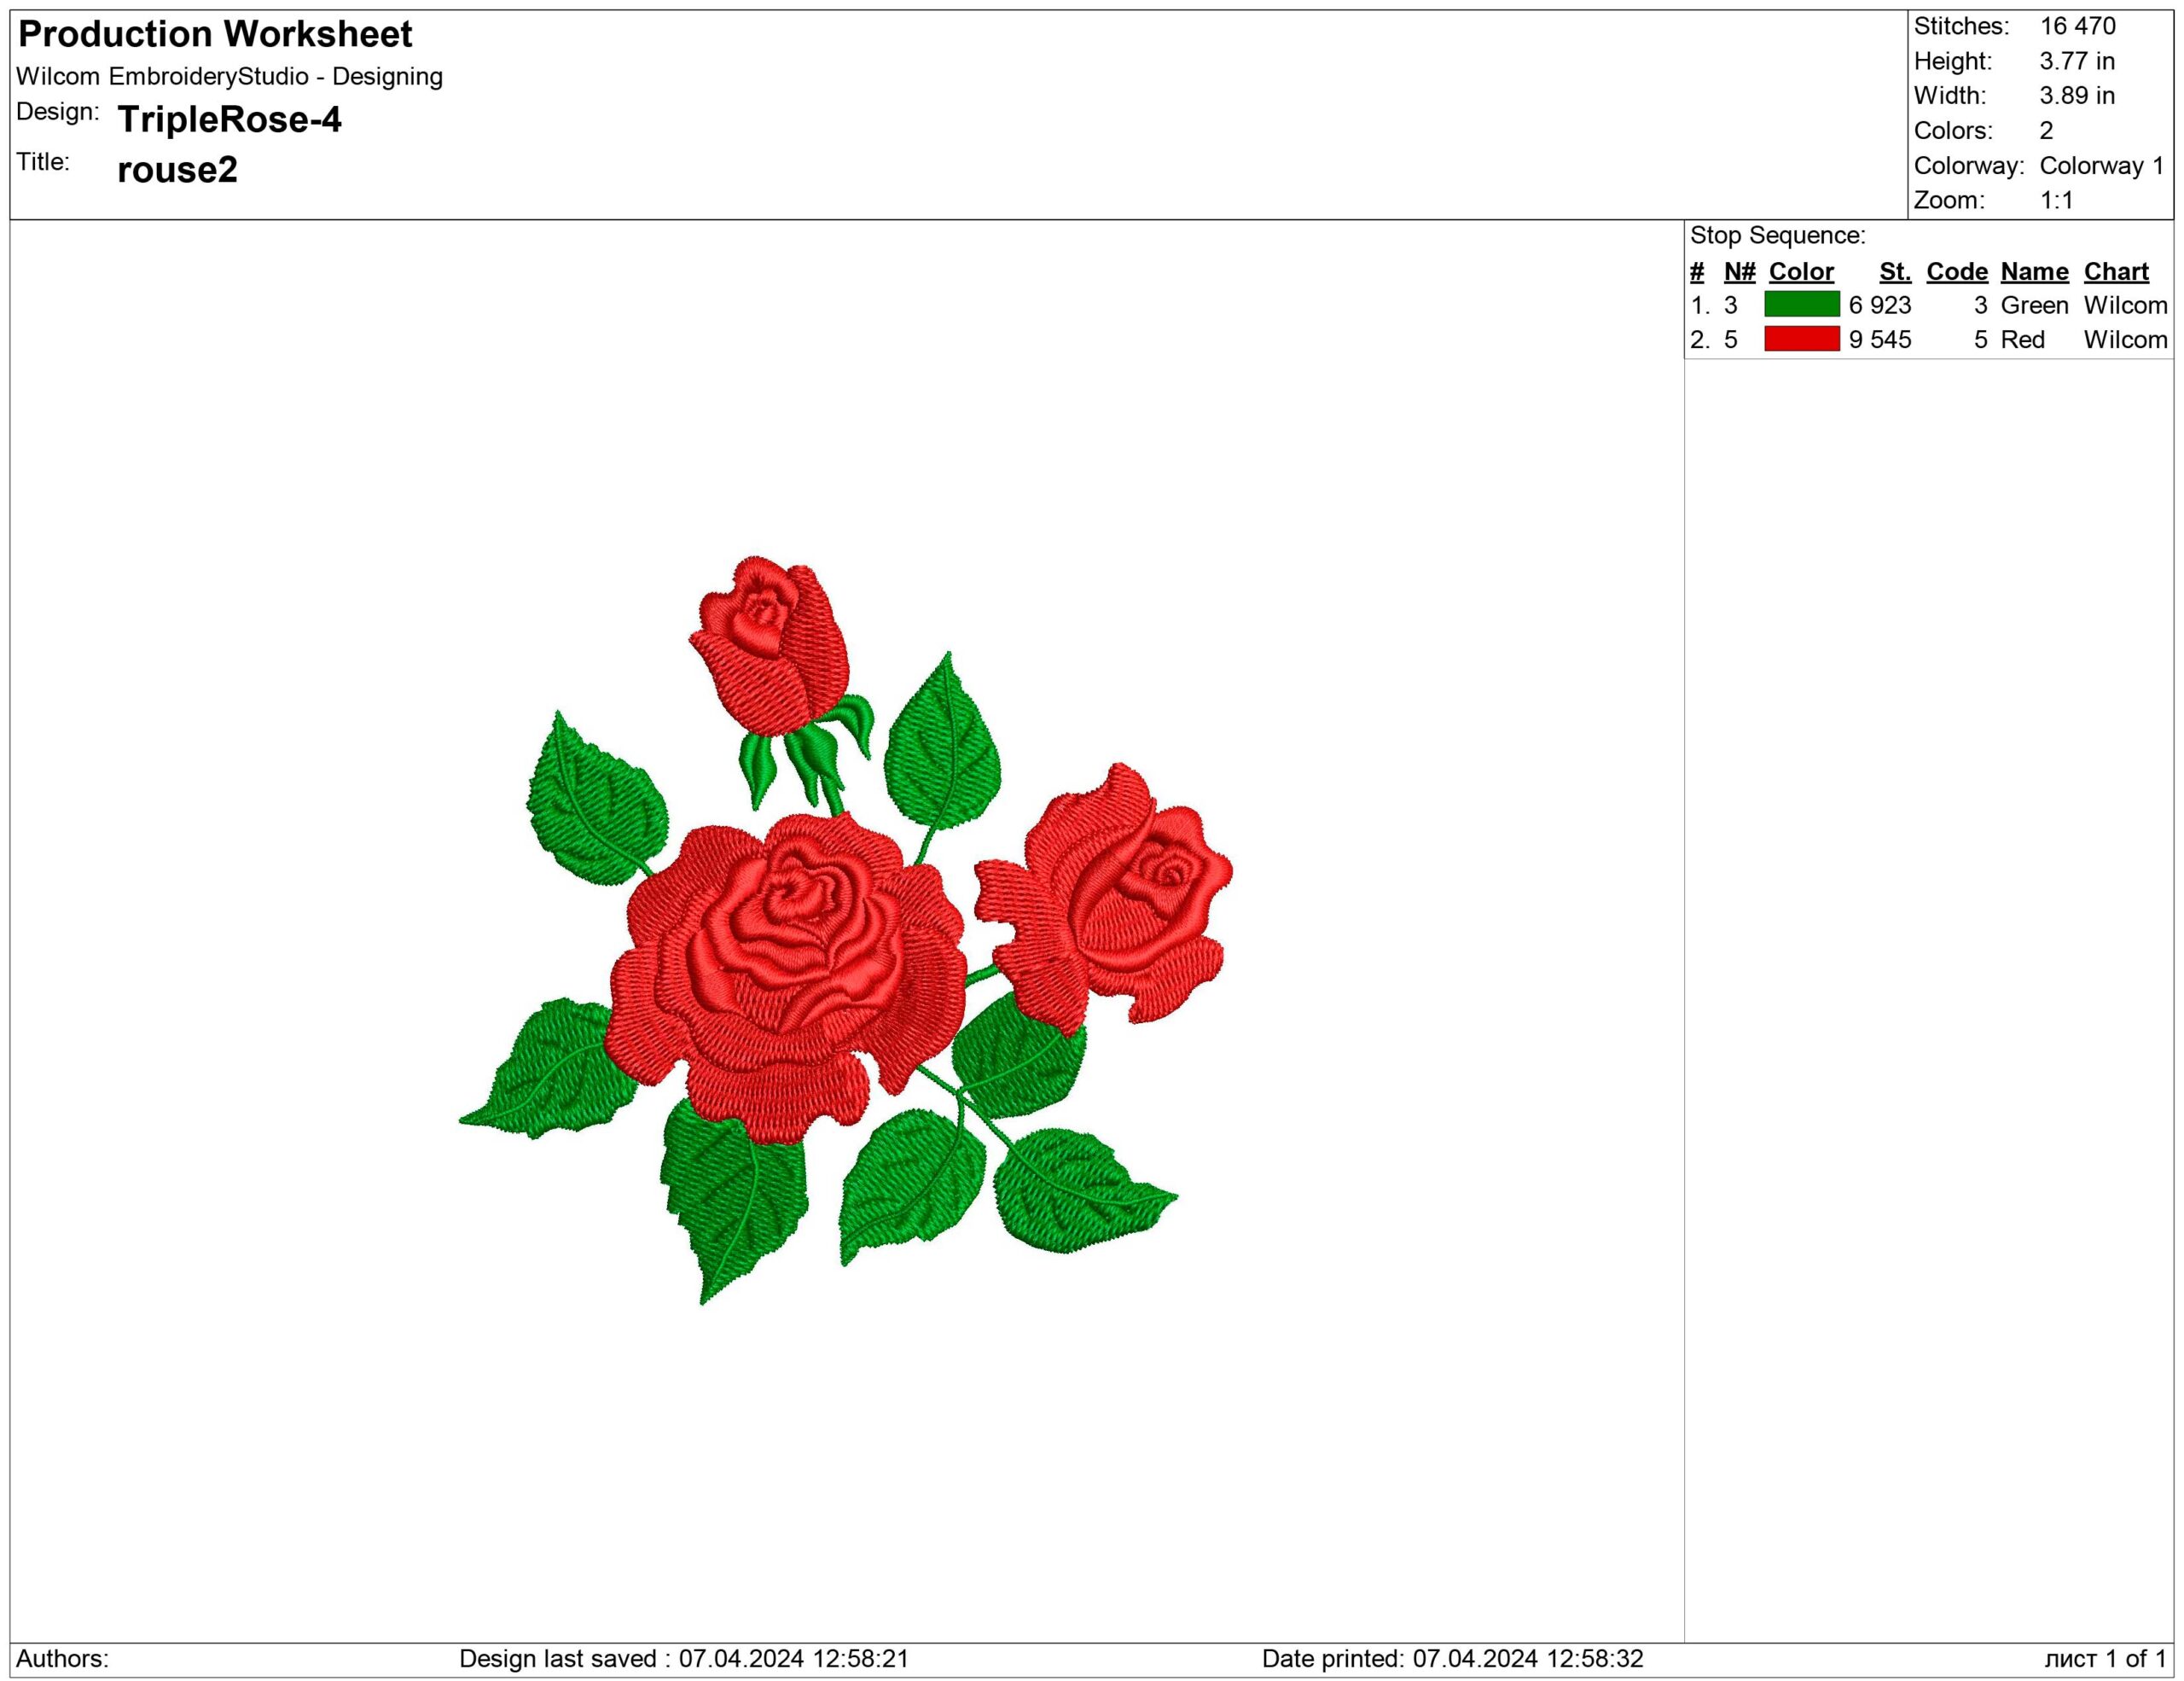The width and height of the screenshot is (2184, 1681).
Task: Click the Colorway 1 value
Action: [x=2100, y=165]
